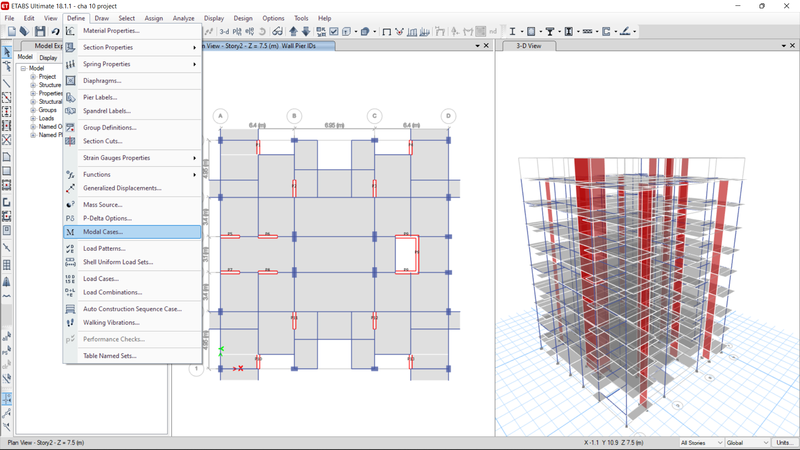
Task: Open the File menu
Action: coord(9,18)
